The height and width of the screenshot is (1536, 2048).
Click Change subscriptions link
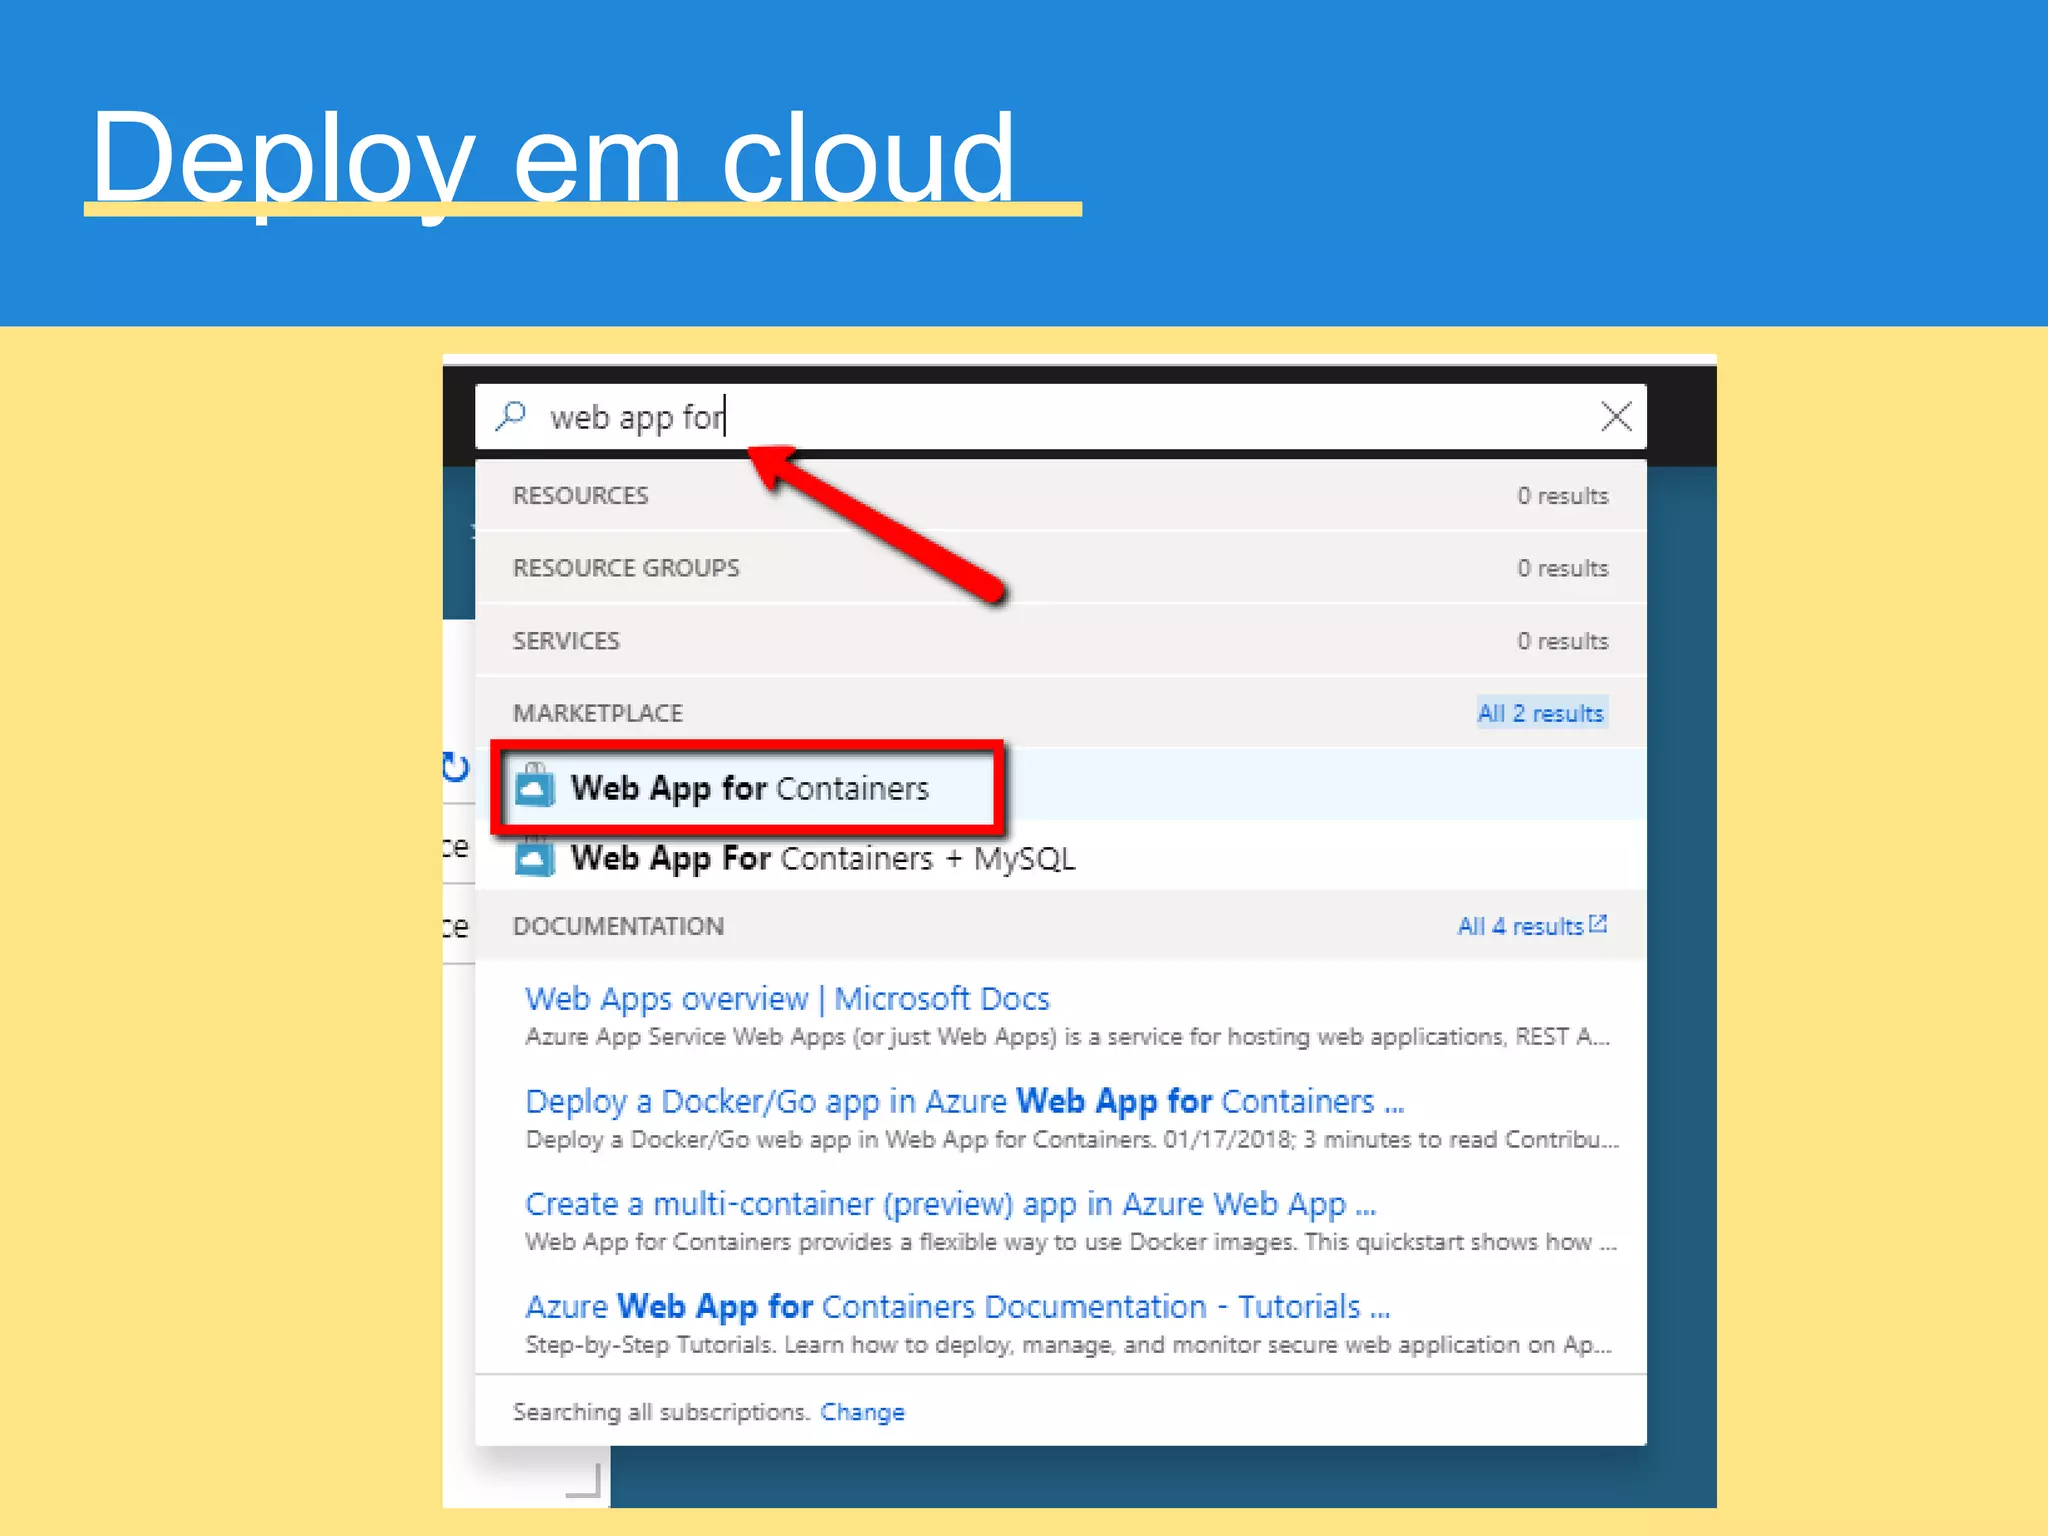click(x=862, y=1412)
